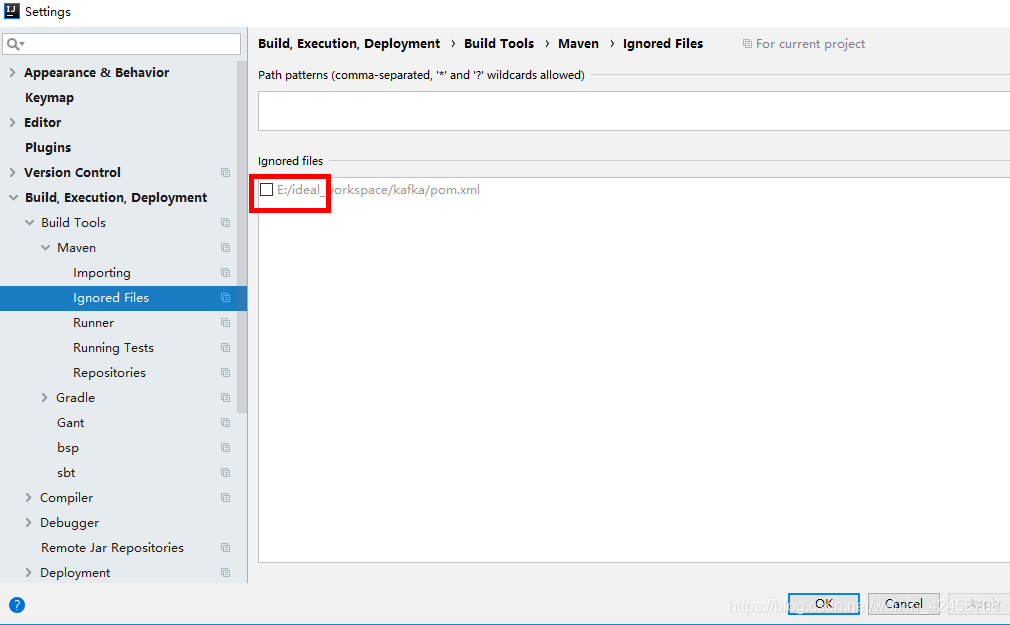Click the Cancel button
This screenshot has width=1010, height=625.
click(x=904, y=604)
